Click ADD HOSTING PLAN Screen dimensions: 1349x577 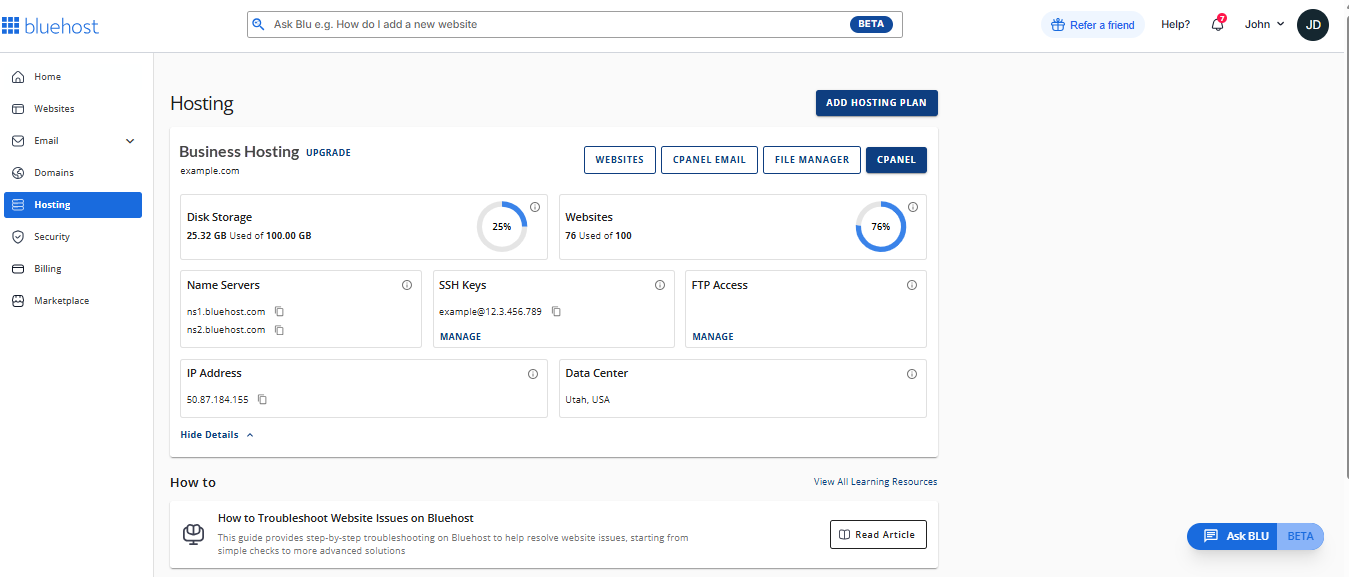click(x=876, y=102)
